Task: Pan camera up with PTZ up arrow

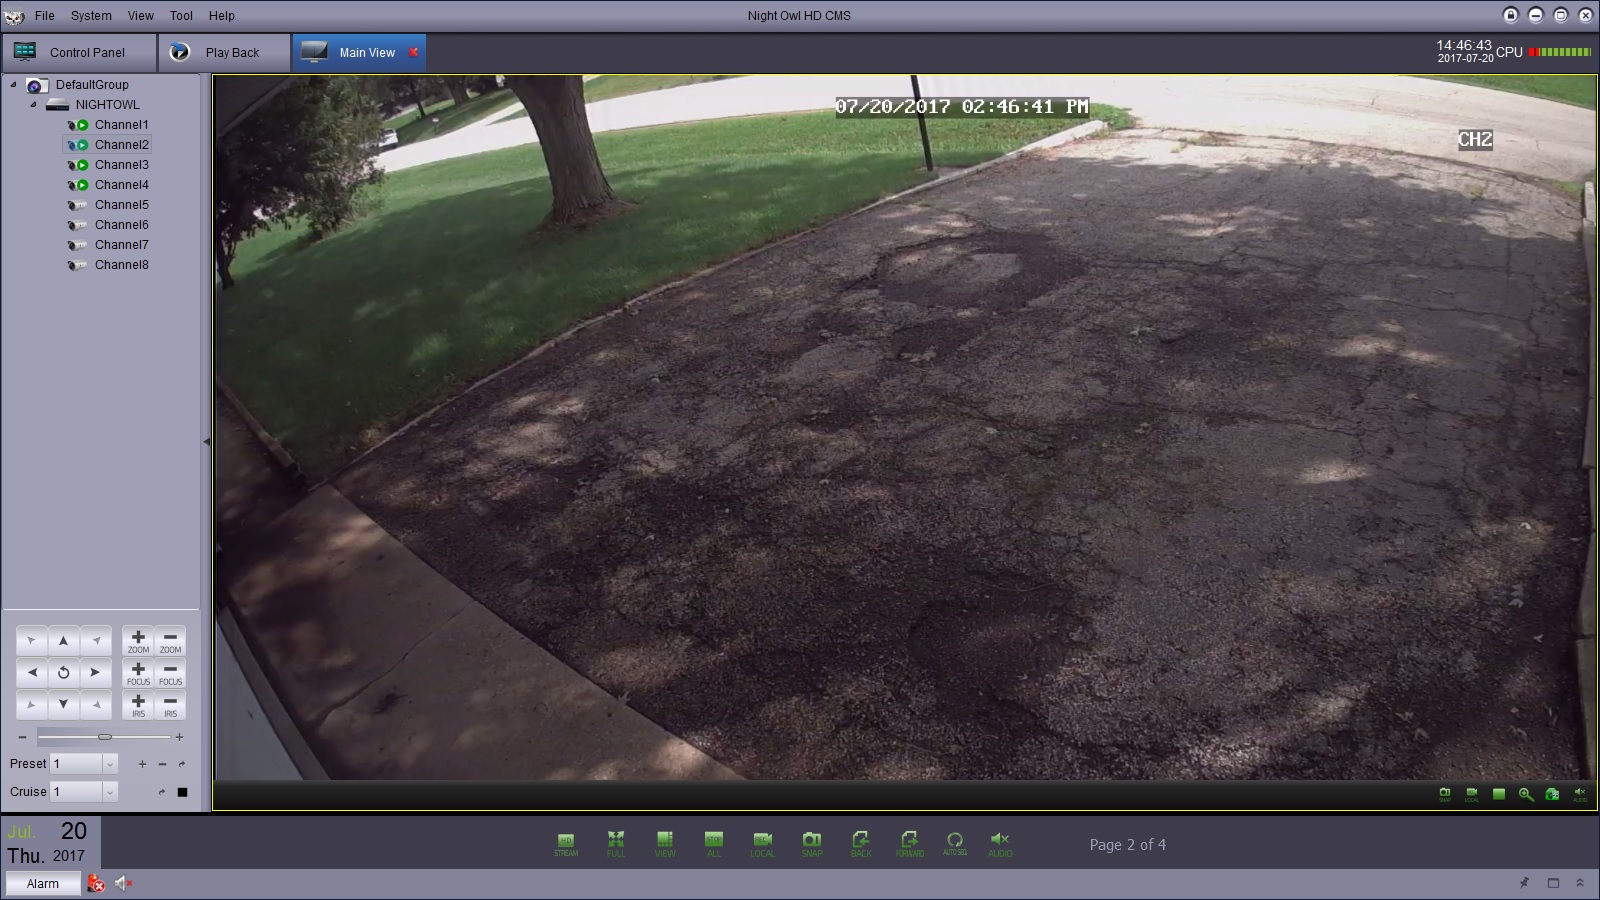Action: point(63,641)
